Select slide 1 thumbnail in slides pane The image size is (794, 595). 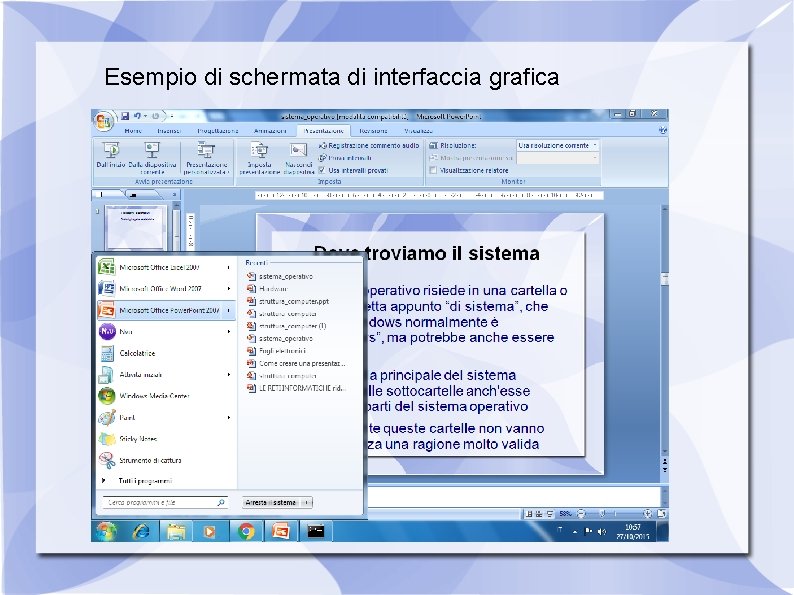(136, 227)
